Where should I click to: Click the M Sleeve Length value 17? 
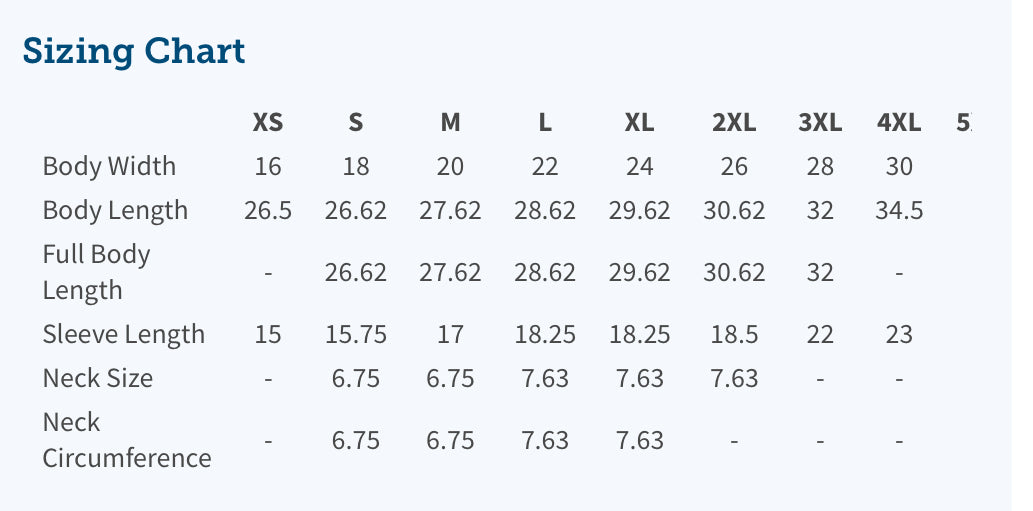pyautogui.click(x=450, y=335)
